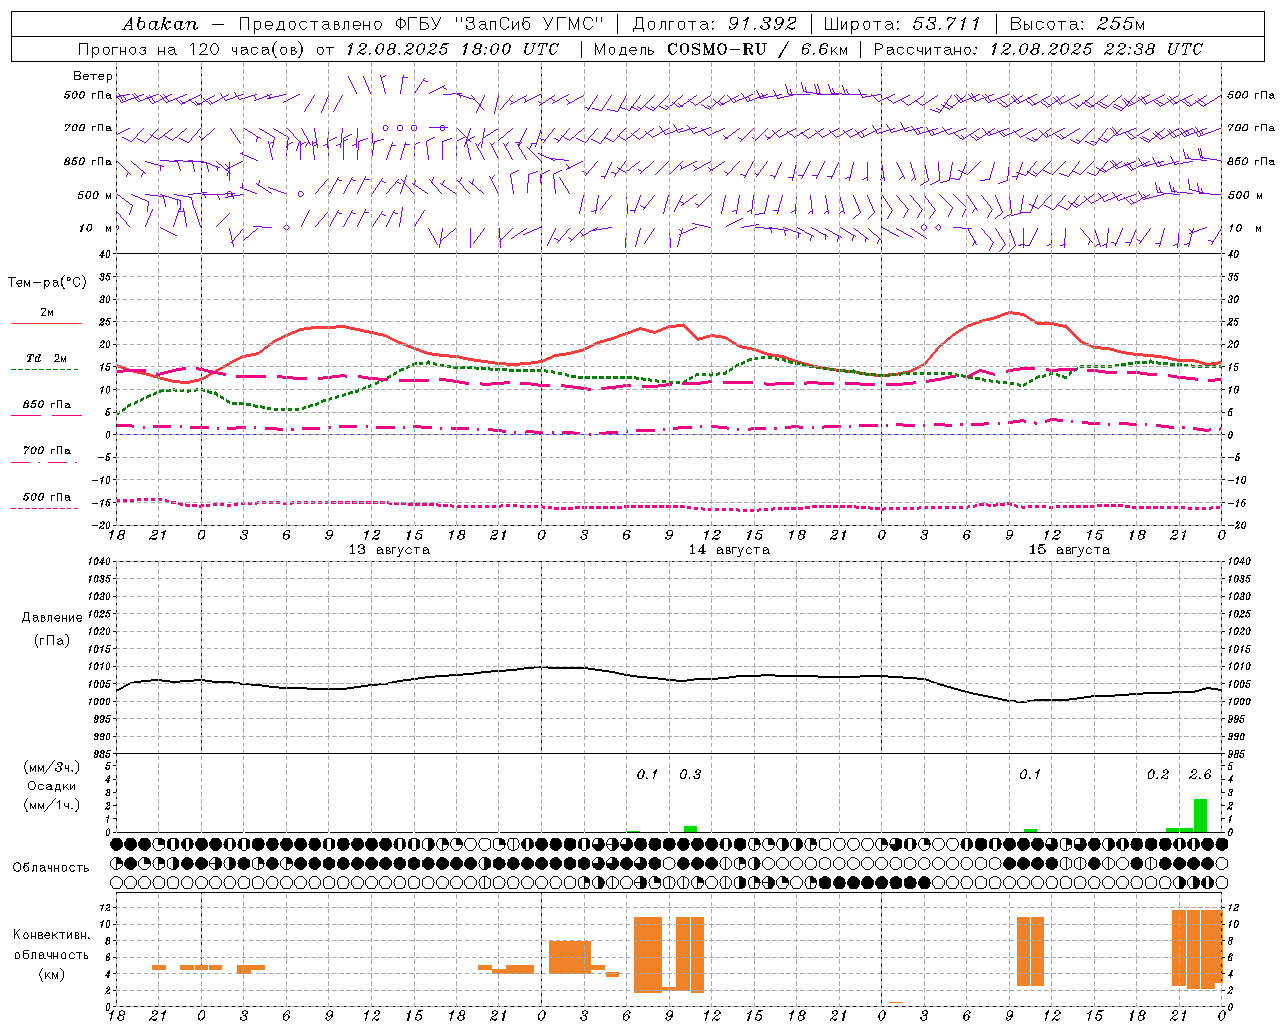1280x1024 pixels.
Task: Select the "Высота: 255м" header field
Action: pyautogui.click(x=1077, y=24)
